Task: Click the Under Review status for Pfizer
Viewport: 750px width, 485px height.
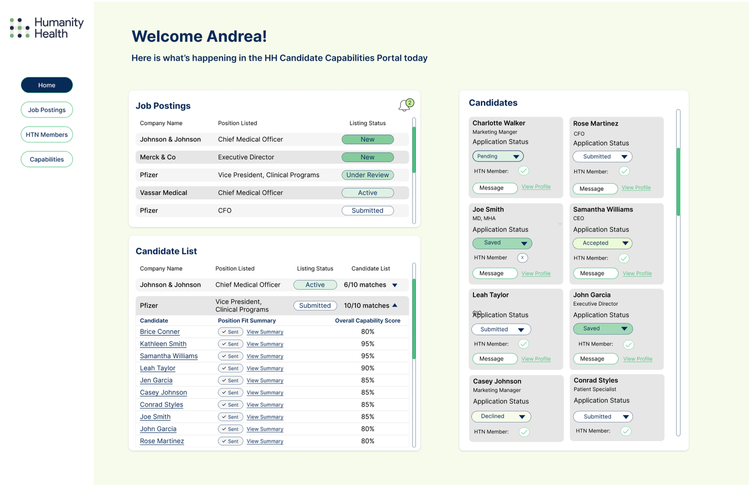Action: click(367, 175)
